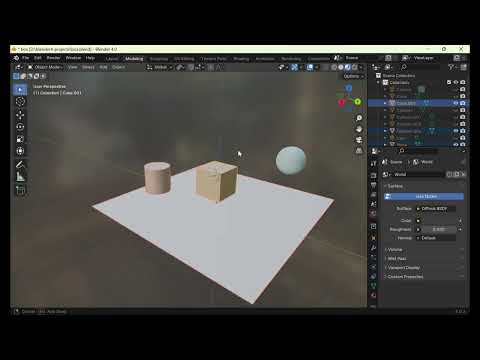The height and width of the screenshot is (360, 480).
Task: Toggle eye visibility of the Collection row
Action: click(x=456, y=82)
